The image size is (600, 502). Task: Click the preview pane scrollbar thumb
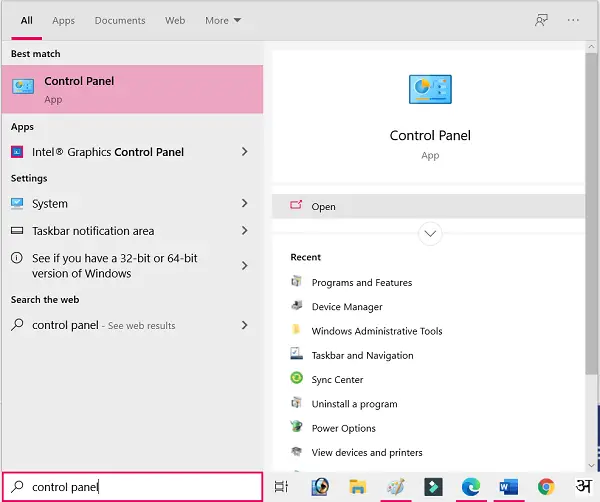click(x=591, y=214)
